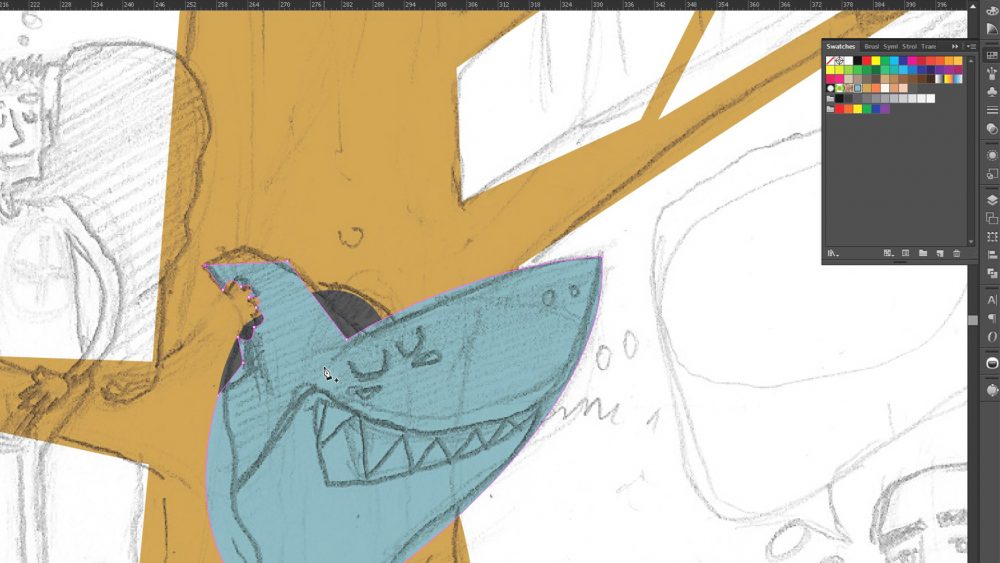The image size is (1000, 563).
Task: Select the None swatch
Action: tap(831, 61)
